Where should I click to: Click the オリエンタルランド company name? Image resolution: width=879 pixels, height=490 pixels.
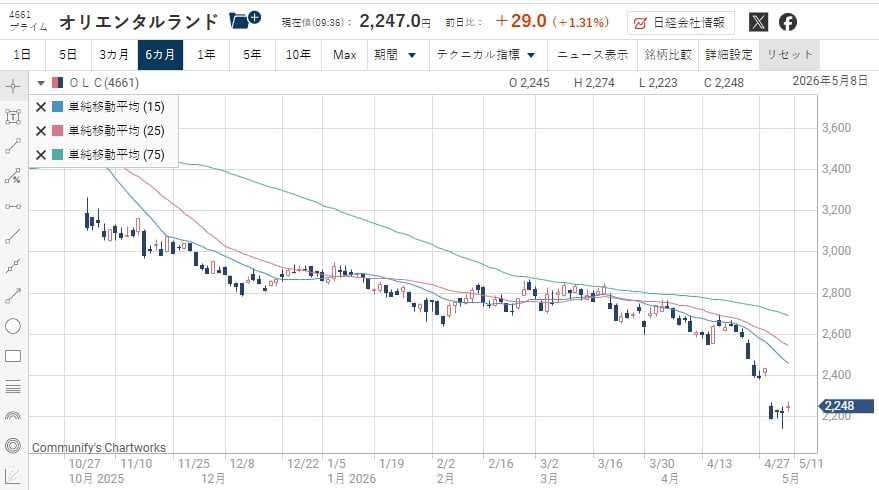click(x=138, y=22)
